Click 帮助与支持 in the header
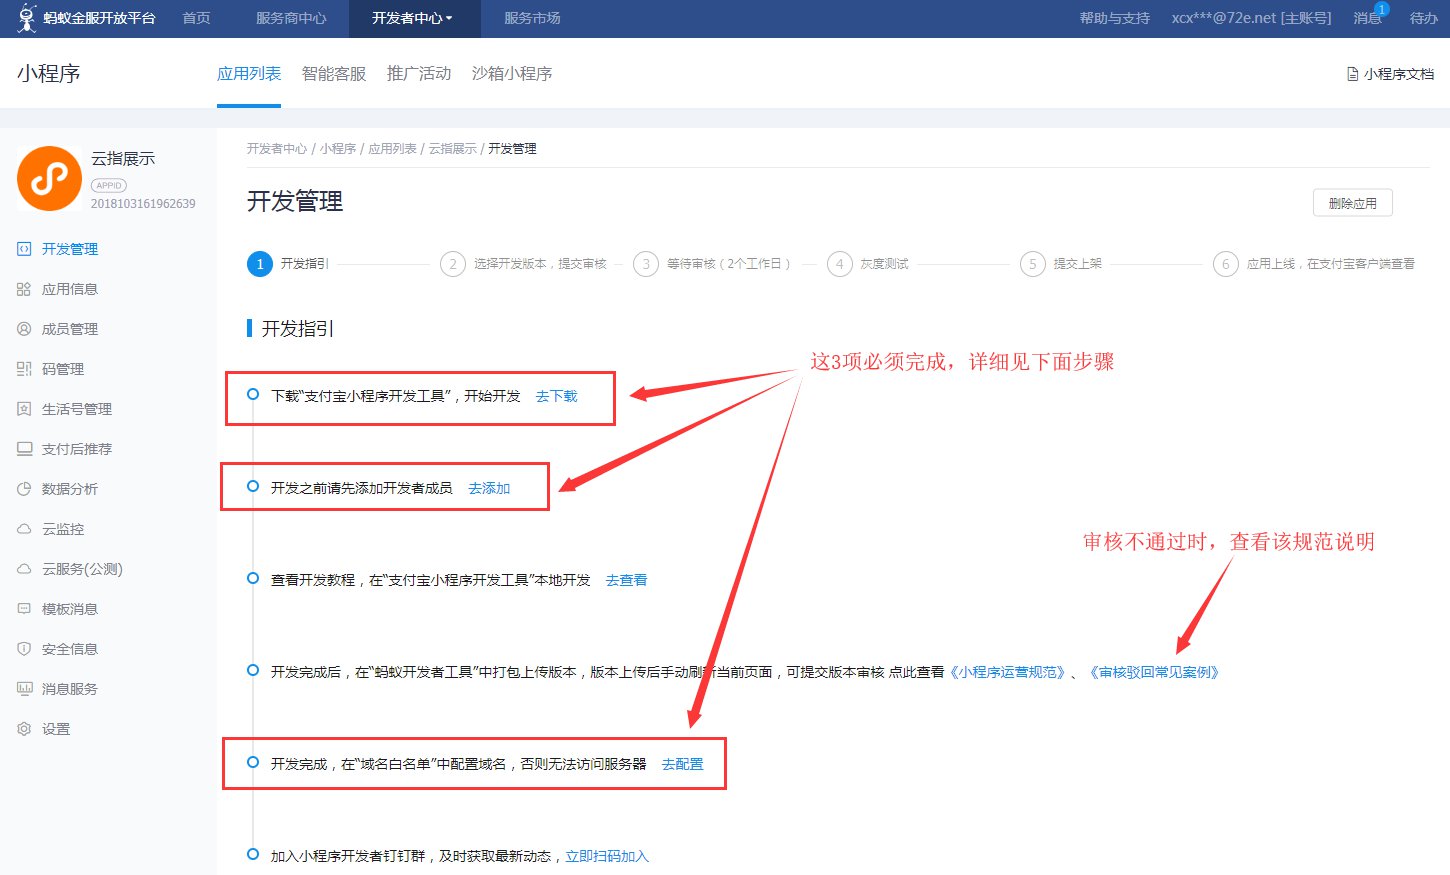This screenshot has height=875, width=1450. click(1115, 18)
